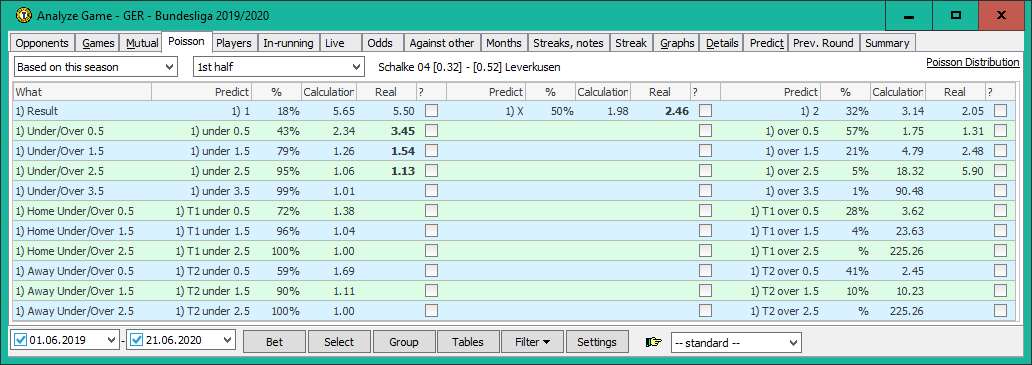Image resolution: width=1032 pixels, height=365 pixels.
Task: Open the '-- standard --' template dropdown
Action: (x=736, y=342)
